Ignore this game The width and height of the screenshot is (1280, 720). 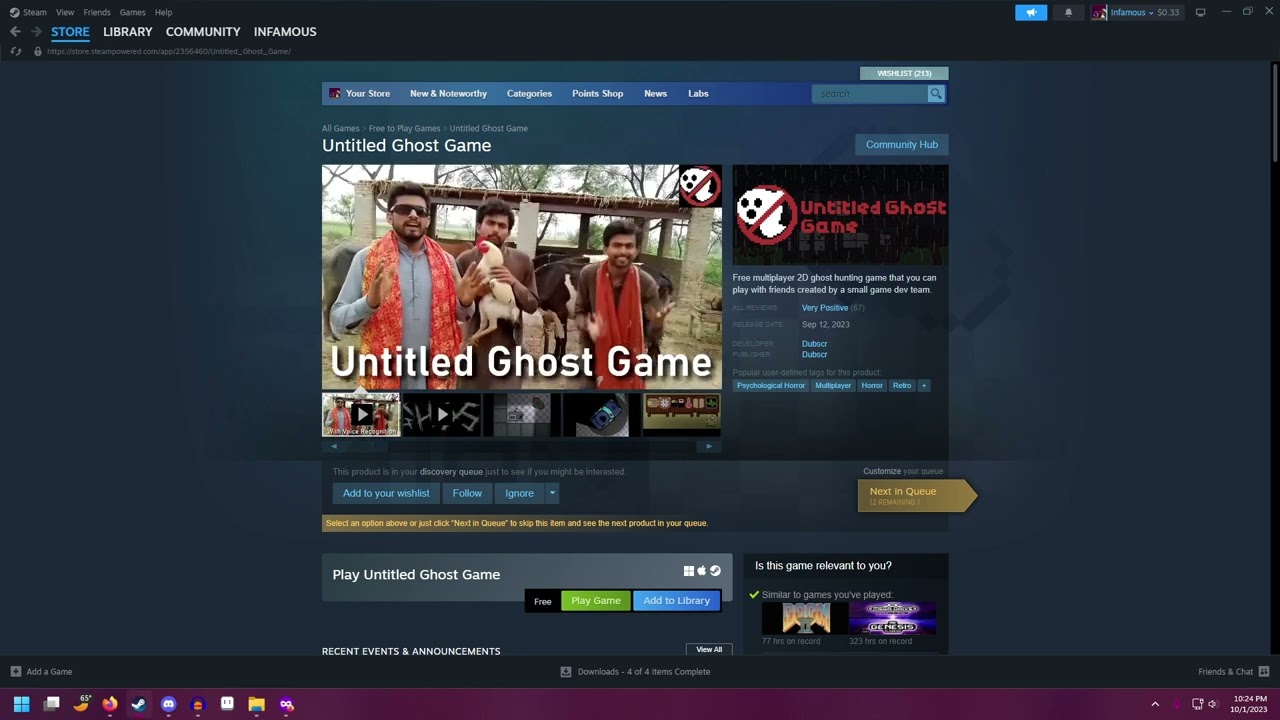(519, 493)
